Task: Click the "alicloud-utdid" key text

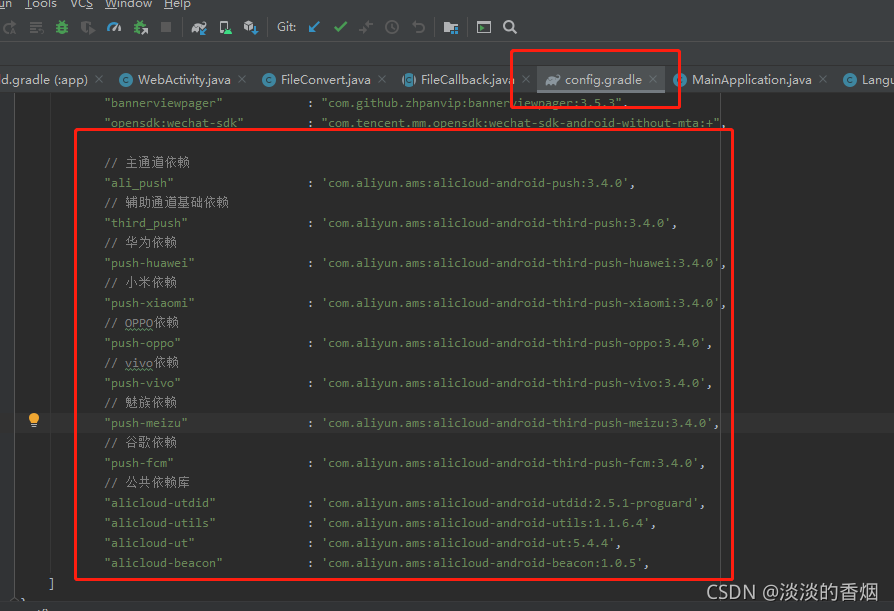Action: click(160, 503)
